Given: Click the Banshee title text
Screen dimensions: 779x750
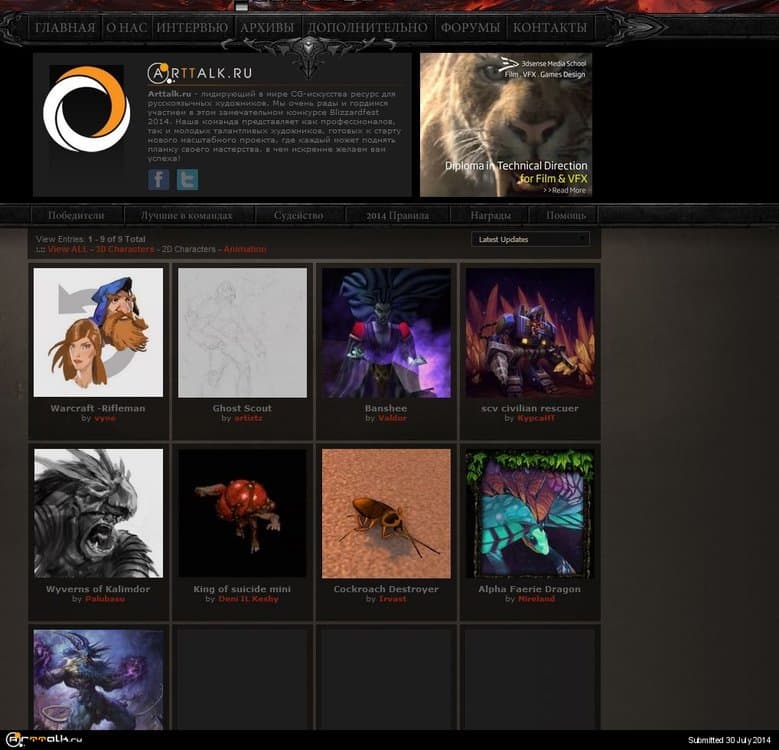Looking at the screenshot, I should click(386, 408).
